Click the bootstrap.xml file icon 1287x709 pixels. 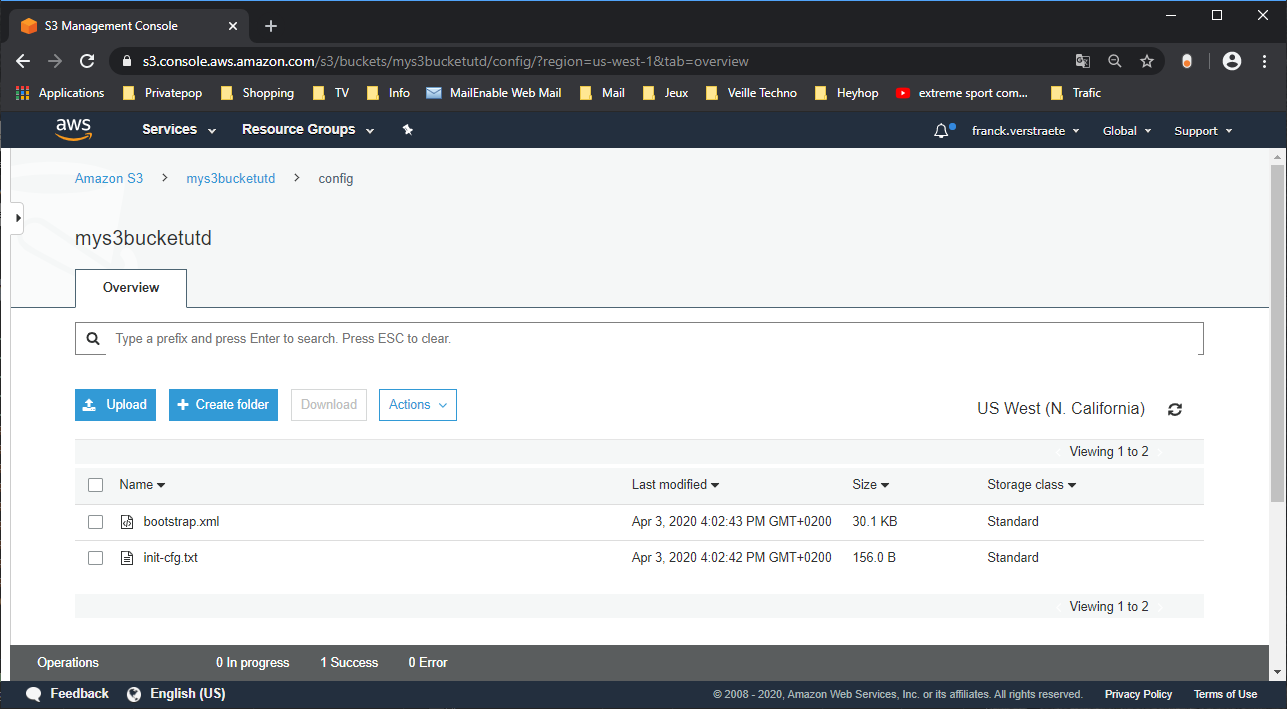point(127,522)
